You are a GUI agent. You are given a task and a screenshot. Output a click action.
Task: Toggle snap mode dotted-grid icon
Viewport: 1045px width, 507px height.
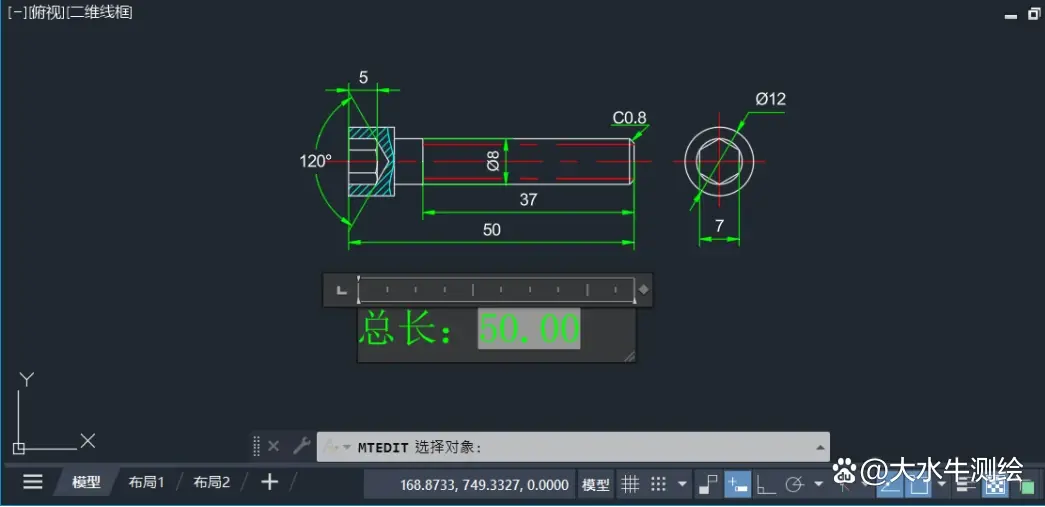pos(658,484)
